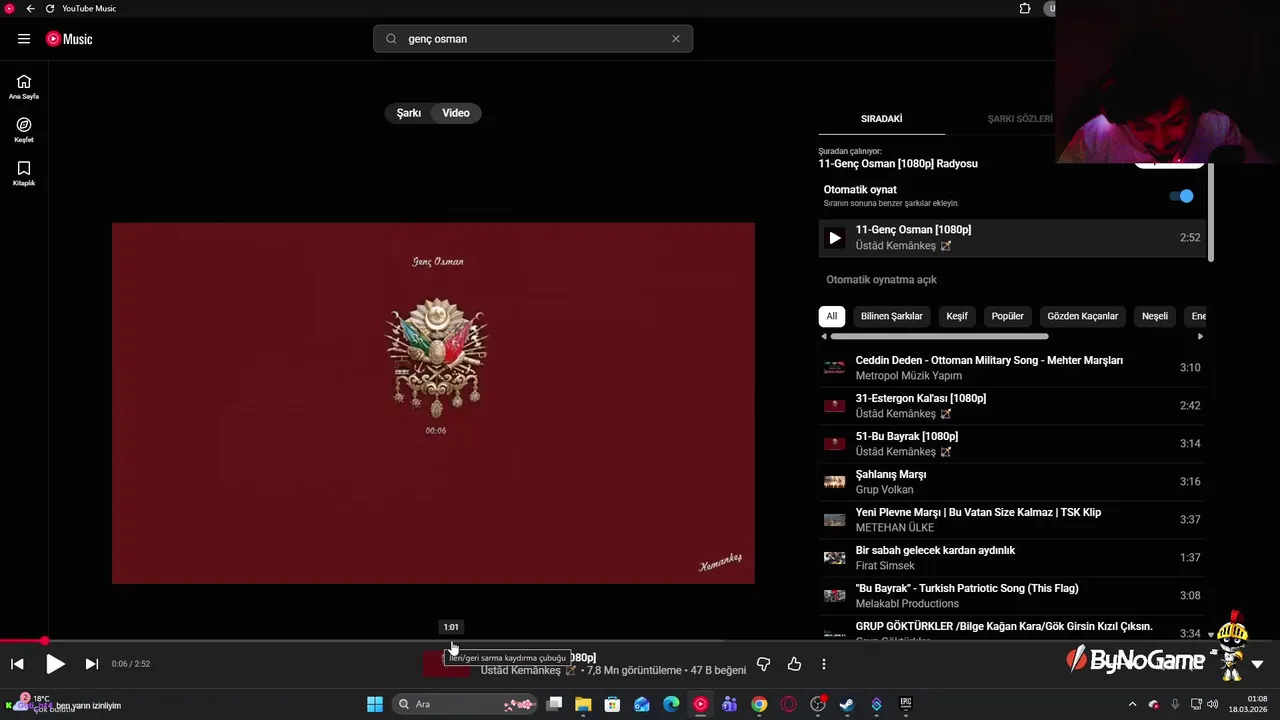
Task: Open Google Chrome from taskbar
Action: click(x=759, y=704)
